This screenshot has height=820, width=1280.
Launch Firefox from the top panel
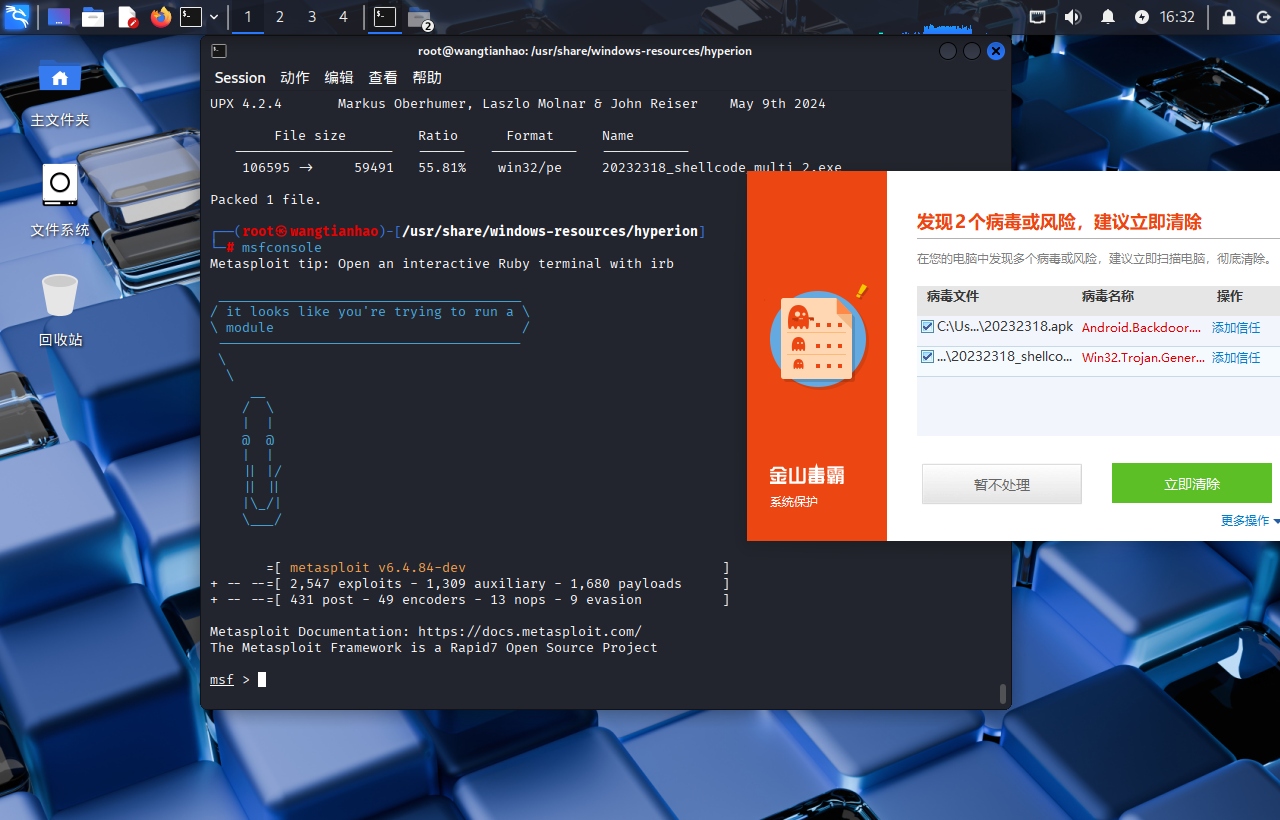pos(161,17)
